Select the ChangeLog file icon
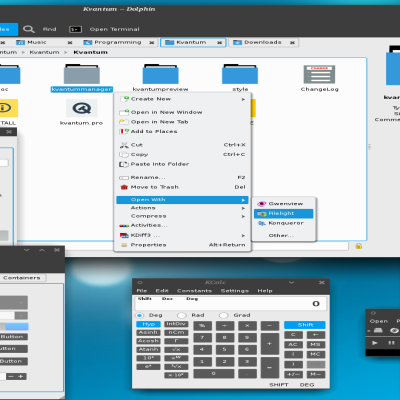 (319, 74)
